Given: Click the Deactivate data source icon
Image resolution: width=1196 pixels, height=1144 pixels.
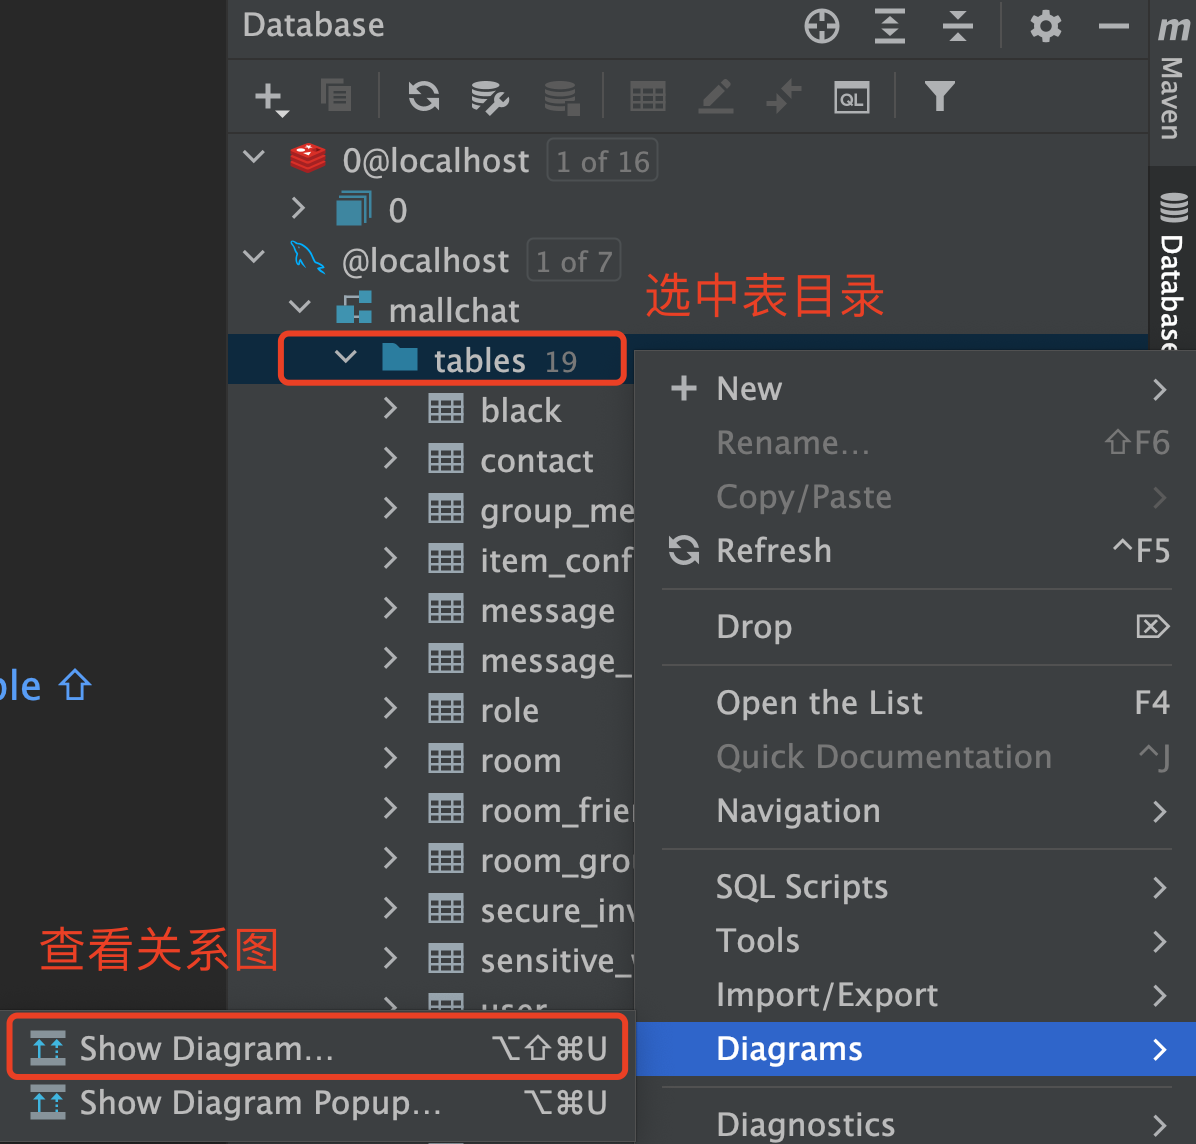Looking at the screenshot, I should [561, 98].
